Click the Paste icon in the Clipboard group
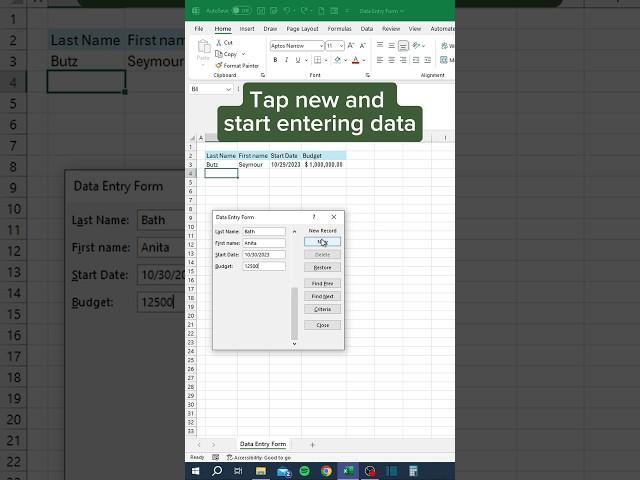This screenshot has width=640, height=480. [203, 47]
